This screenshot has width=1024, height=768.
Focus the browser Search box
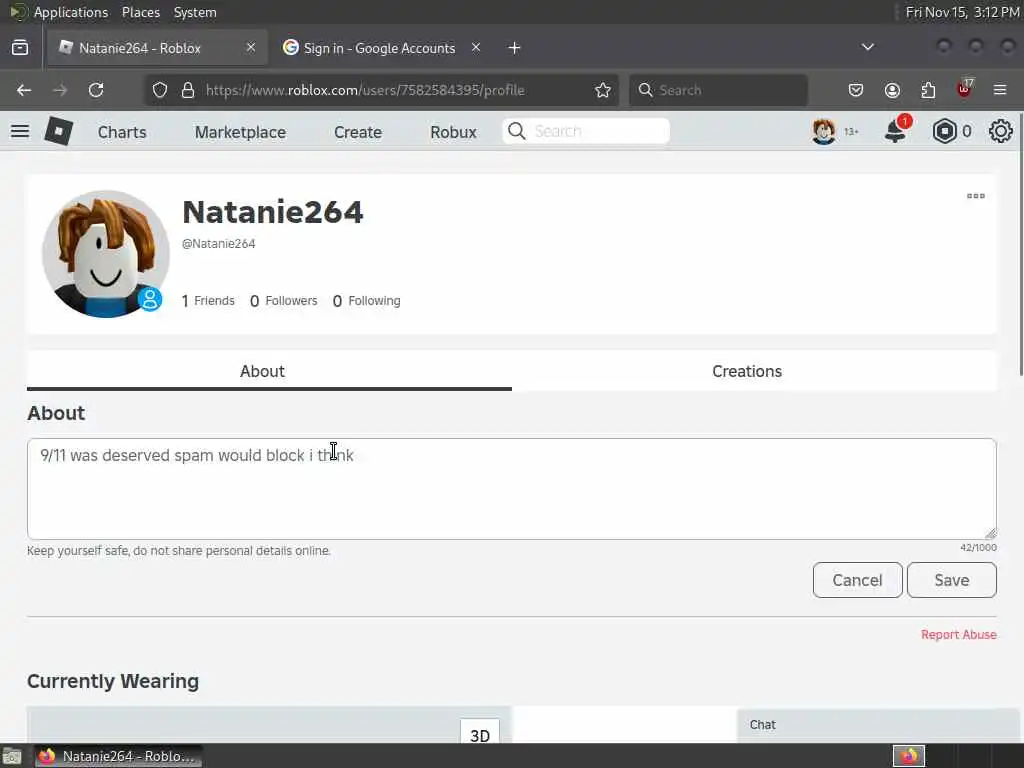click(718, 90)
